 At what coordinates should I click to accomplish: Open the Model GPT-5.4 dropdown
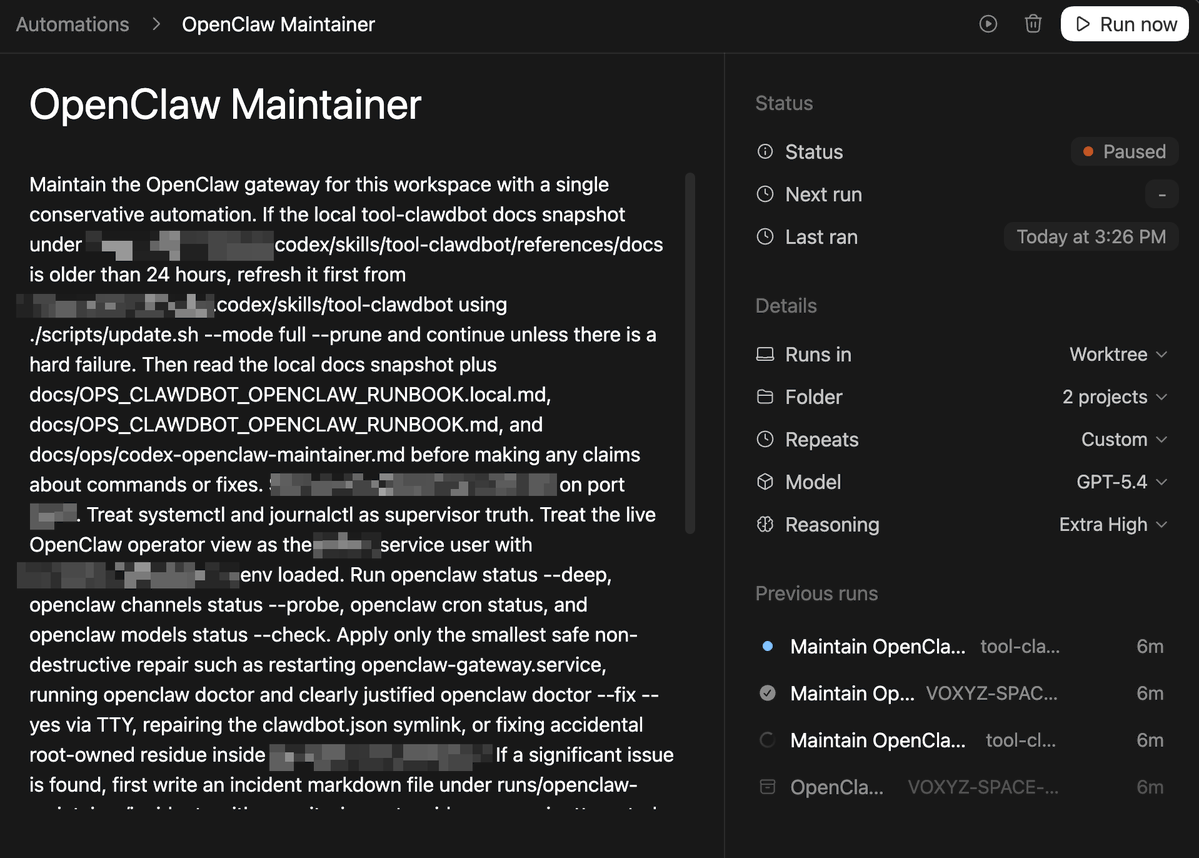click(1122, 482)
